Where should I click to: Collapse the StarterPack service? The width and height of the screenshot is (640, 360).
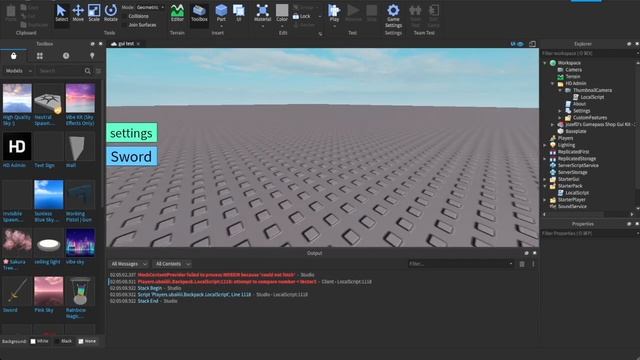[545, 186]
